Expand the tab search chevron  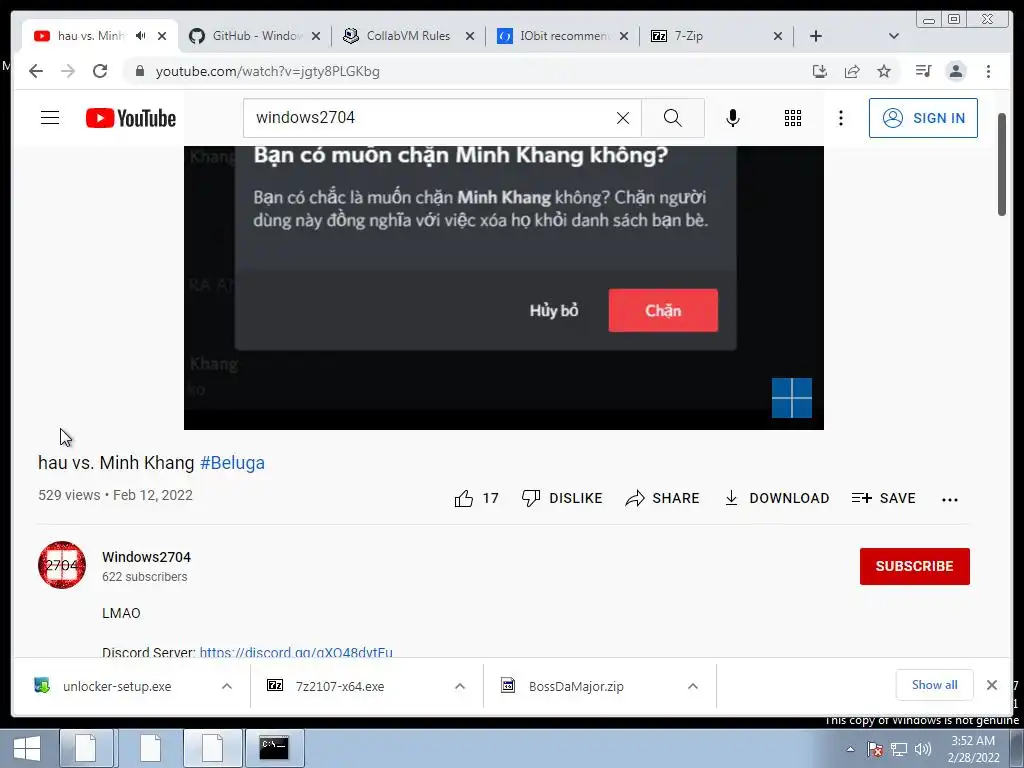pos(894,36)
